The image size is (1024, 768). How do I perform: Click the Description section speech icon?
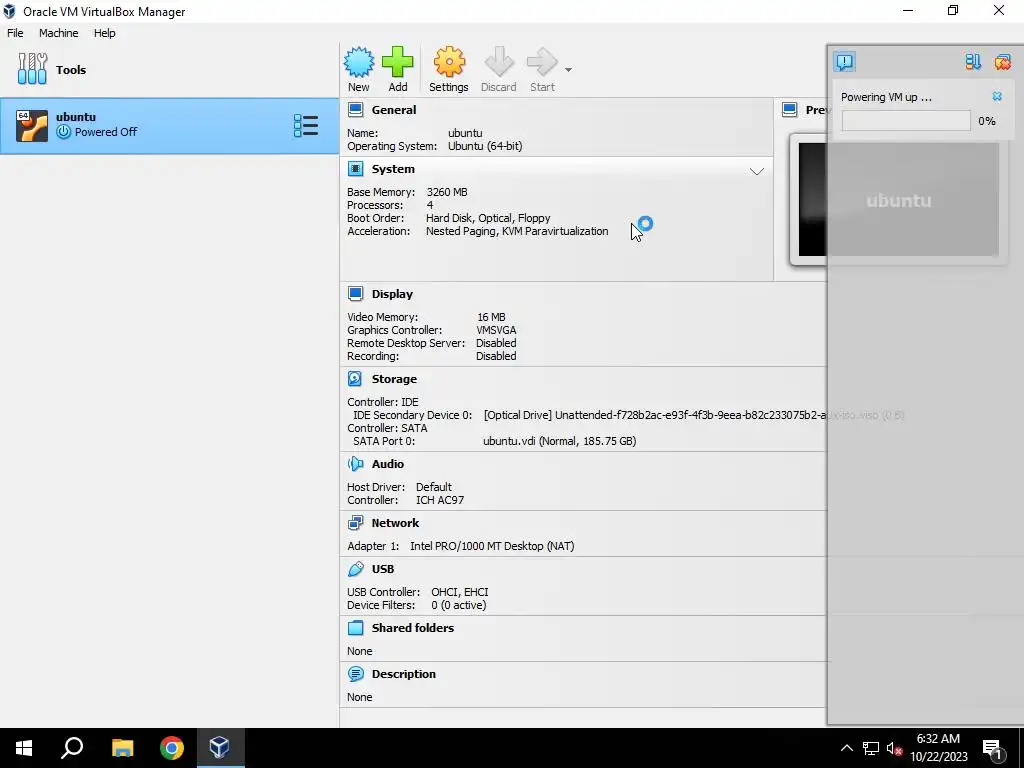pos(355,674)
